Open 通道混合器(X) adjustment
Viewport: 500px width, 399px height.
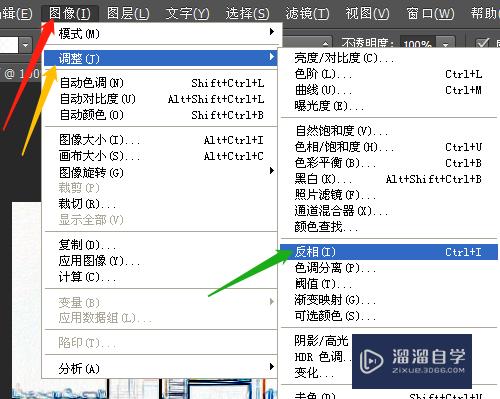point(389,211)
